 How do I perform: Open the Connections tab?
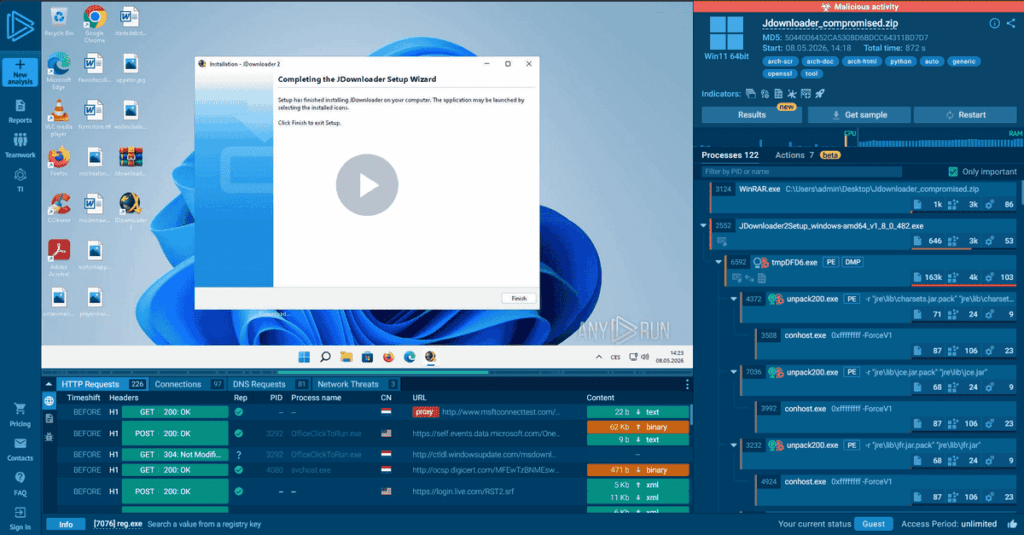click(189, 384)
